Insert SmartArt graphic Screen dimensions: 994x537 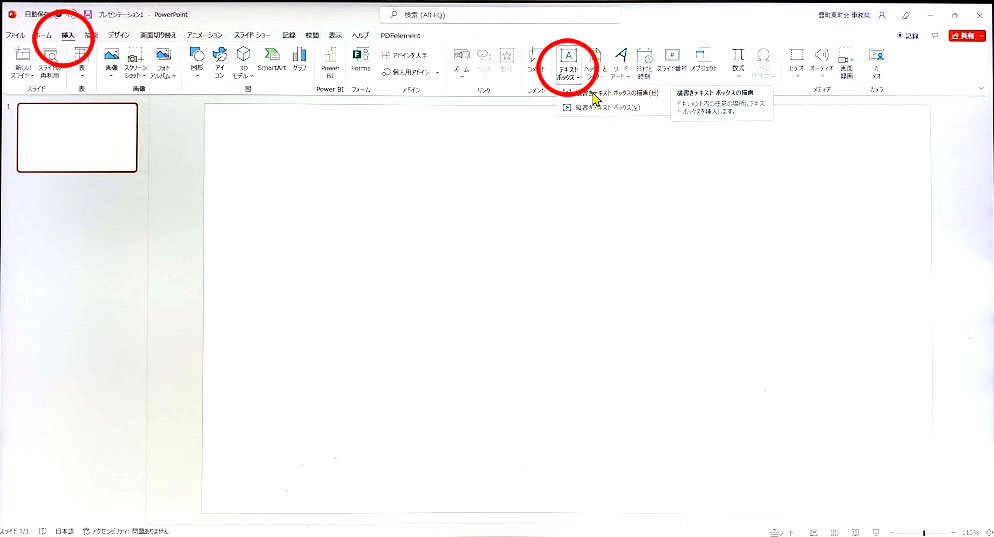[271, 60]
